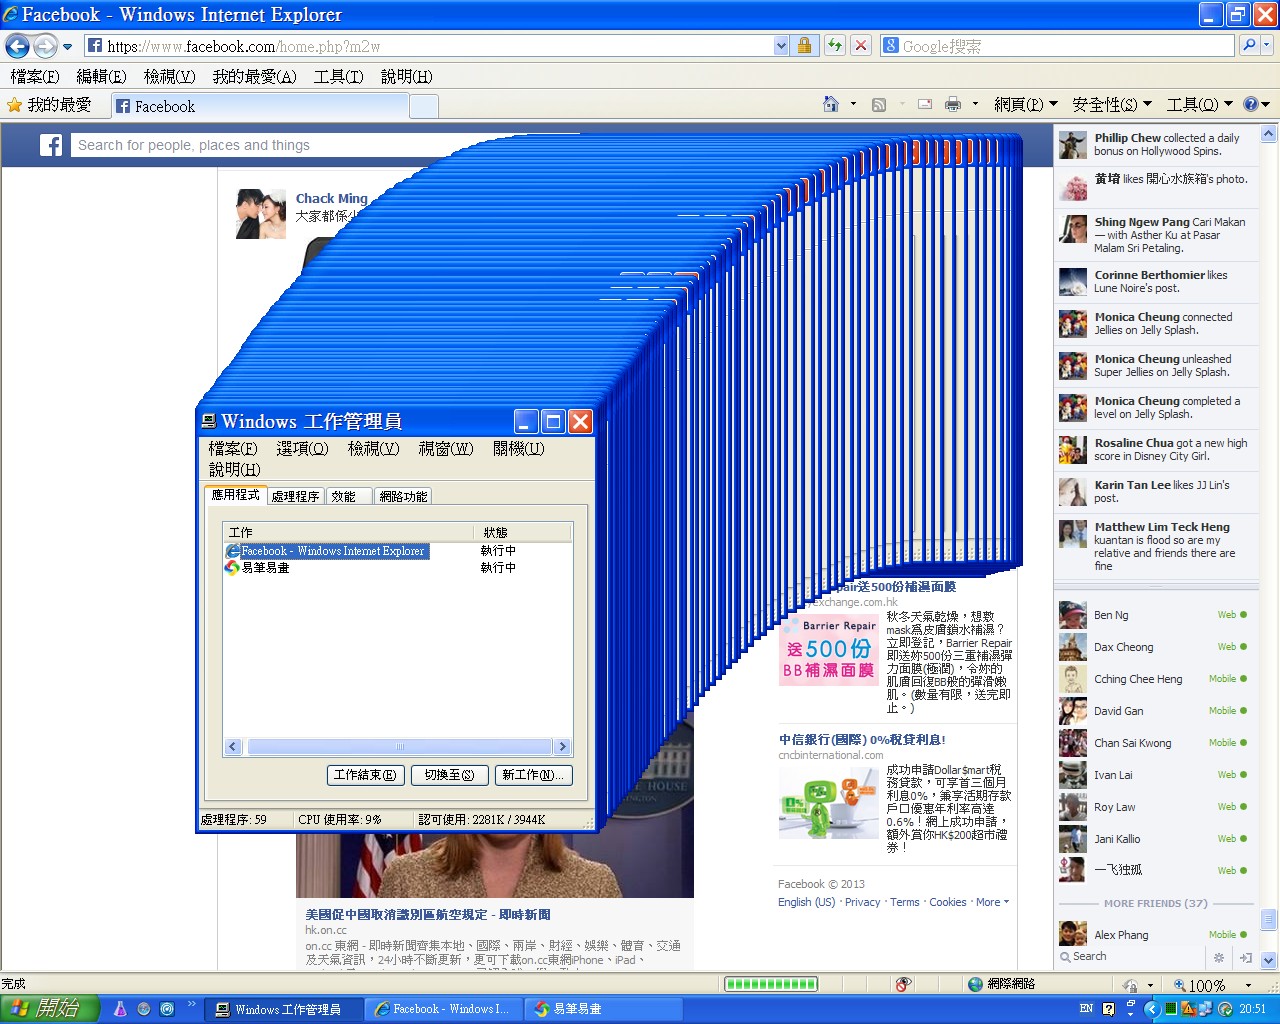Viewport: 1280px width, 1024px height.
Task: Click the red Stop loading icon
Action: (x=860, y=45)
